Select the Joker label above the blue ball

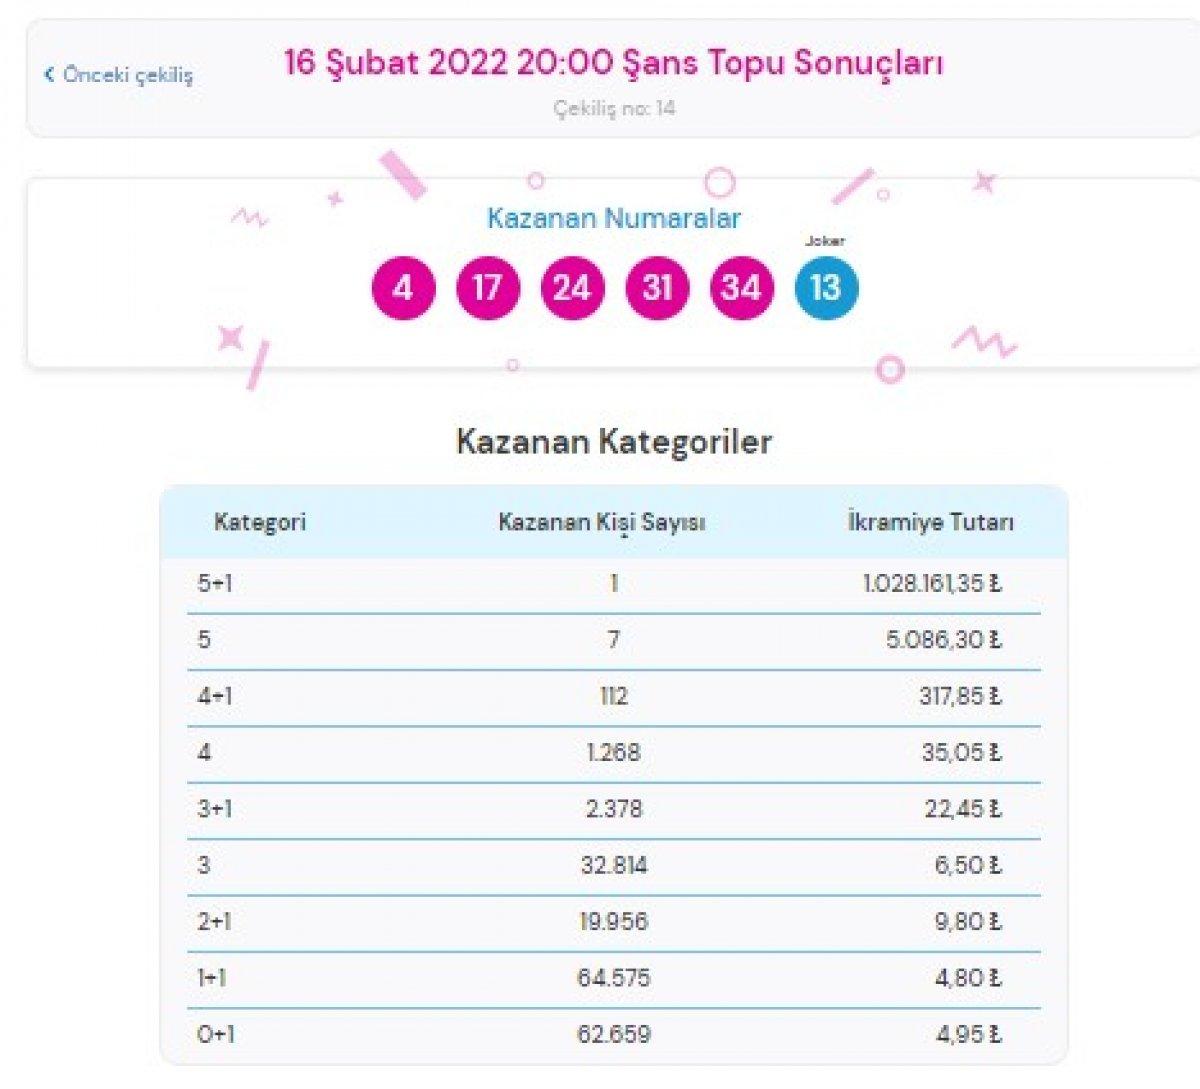823,240
